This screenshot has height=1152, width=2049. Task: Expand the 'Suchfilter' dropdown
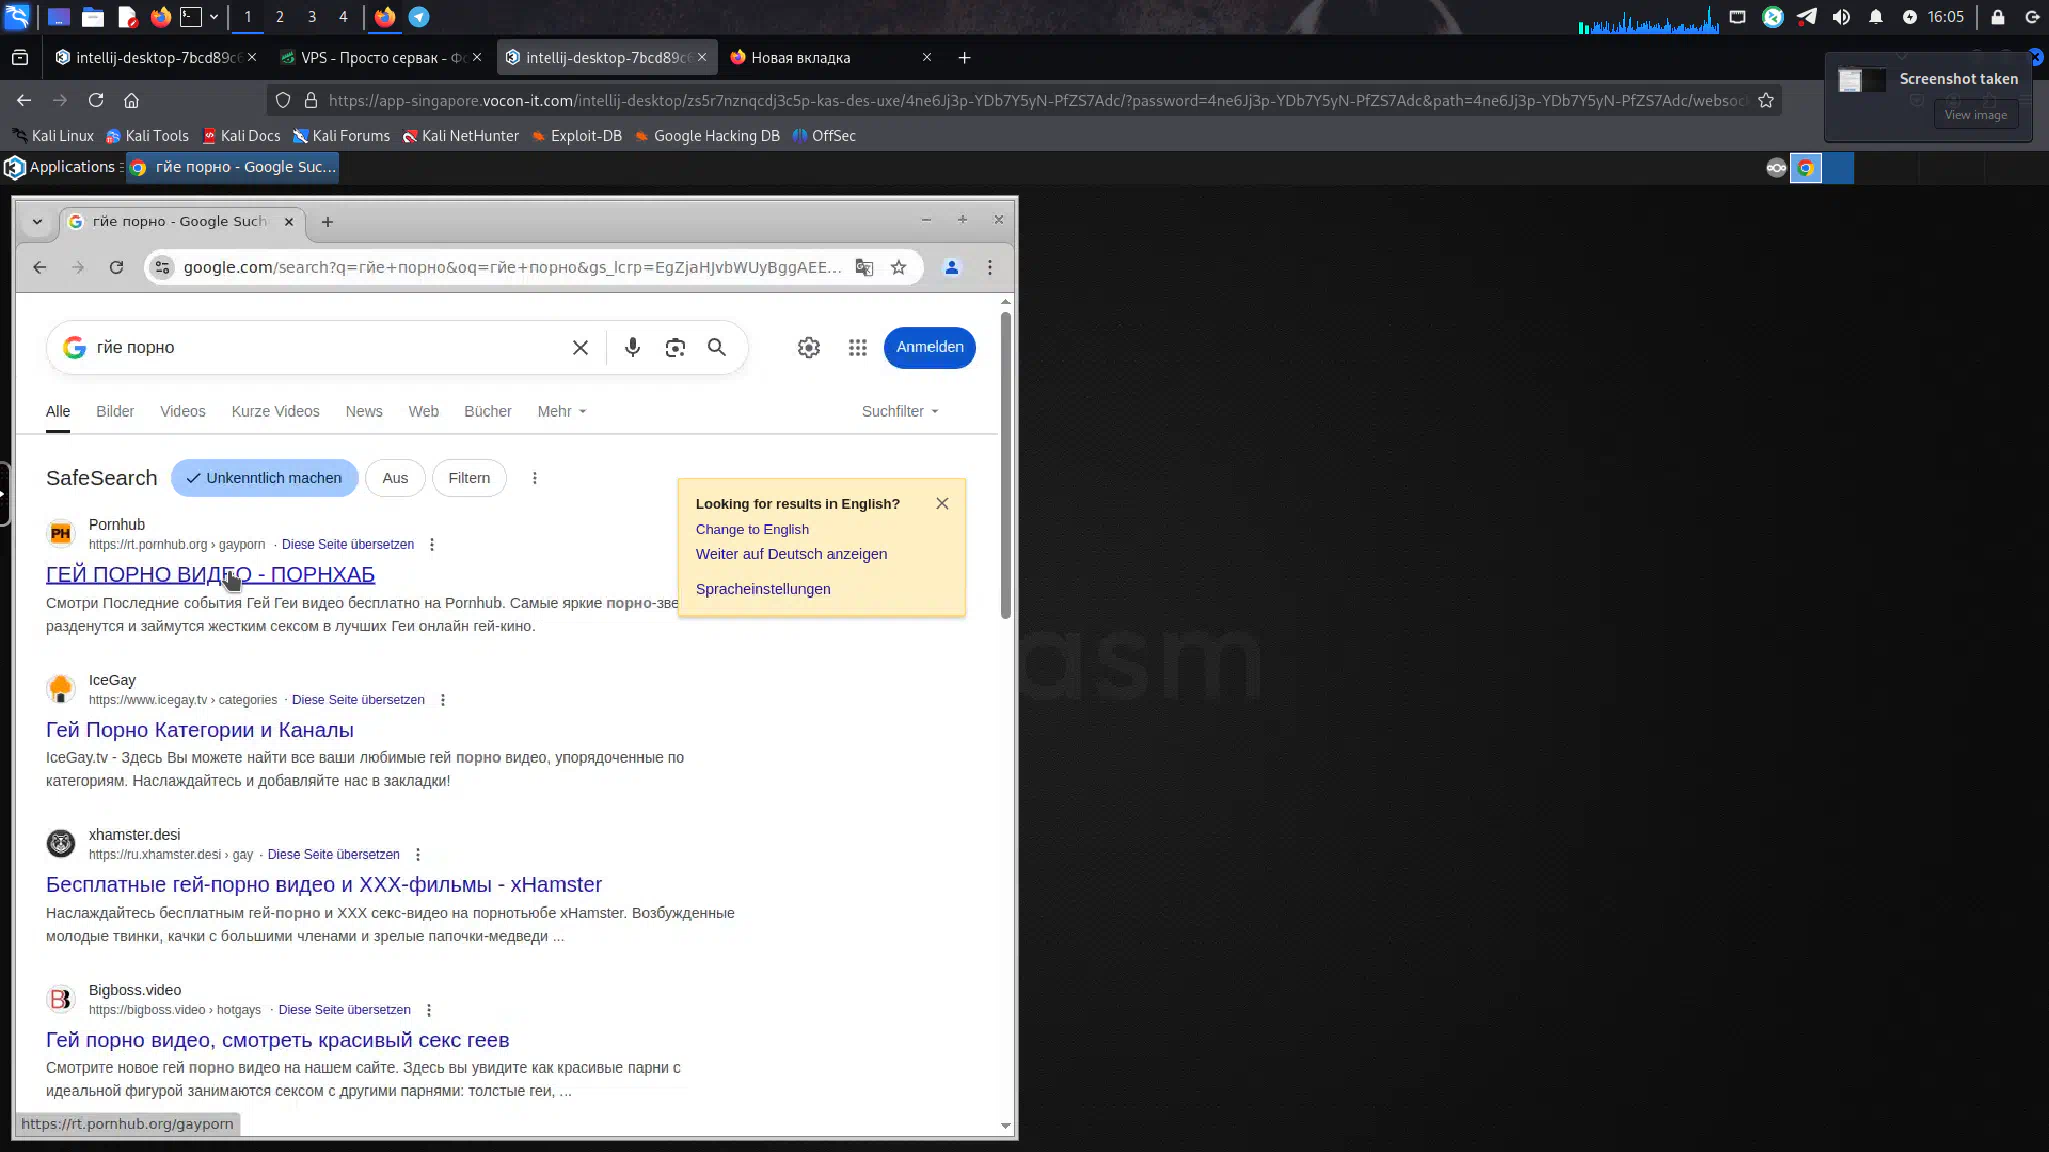(900, 412)
